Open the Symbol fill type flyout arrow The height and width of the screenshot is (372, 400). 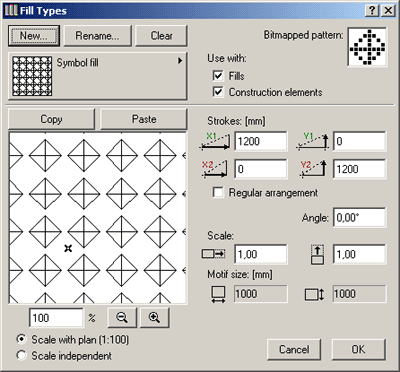[x=180, y=61]
